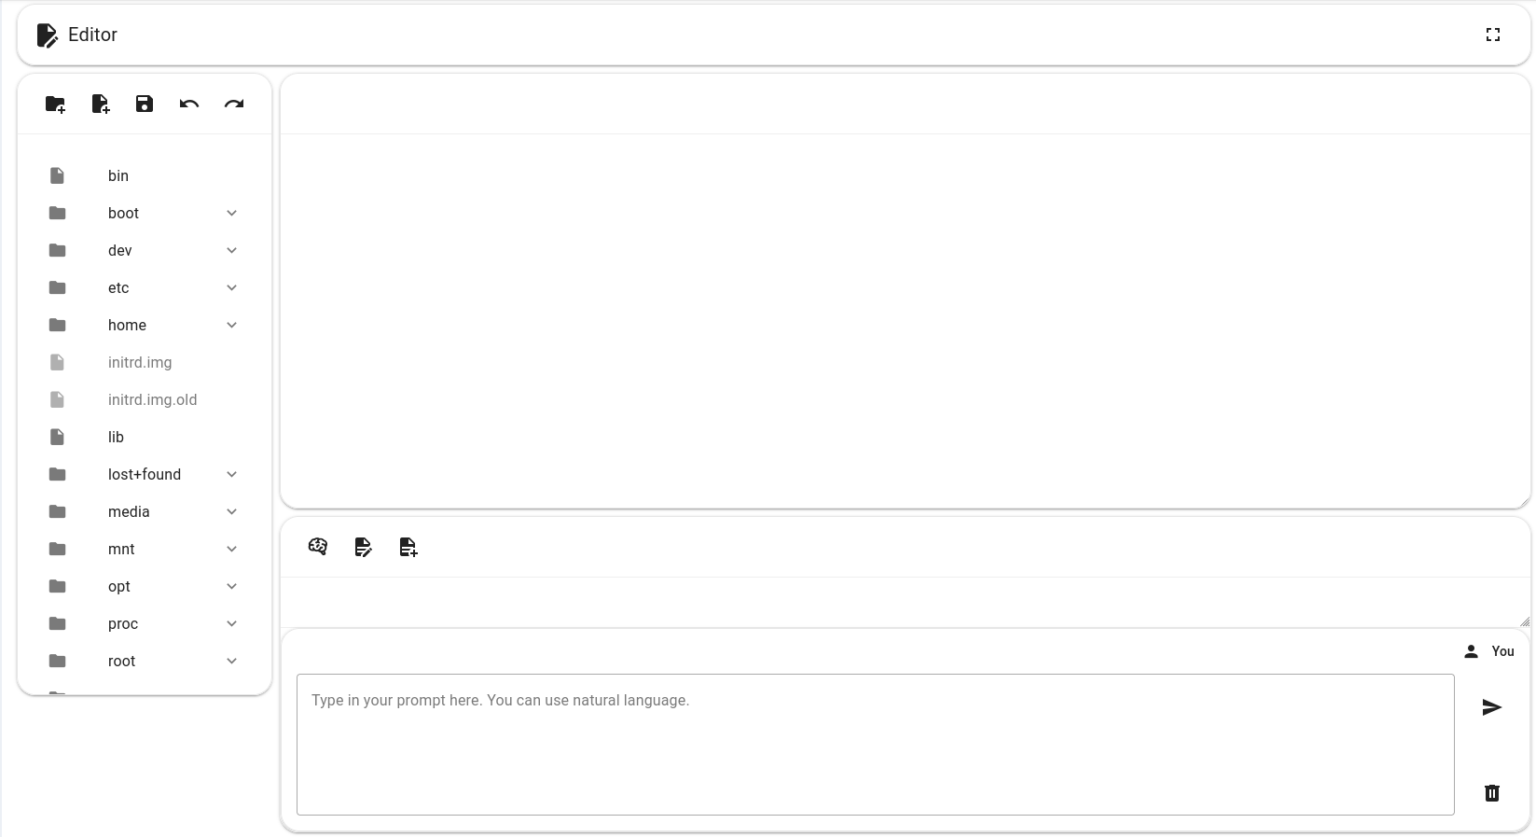Open the lib entry in file tree
The height and width of the screenshot is (837, 1536).
click(116, 437)
